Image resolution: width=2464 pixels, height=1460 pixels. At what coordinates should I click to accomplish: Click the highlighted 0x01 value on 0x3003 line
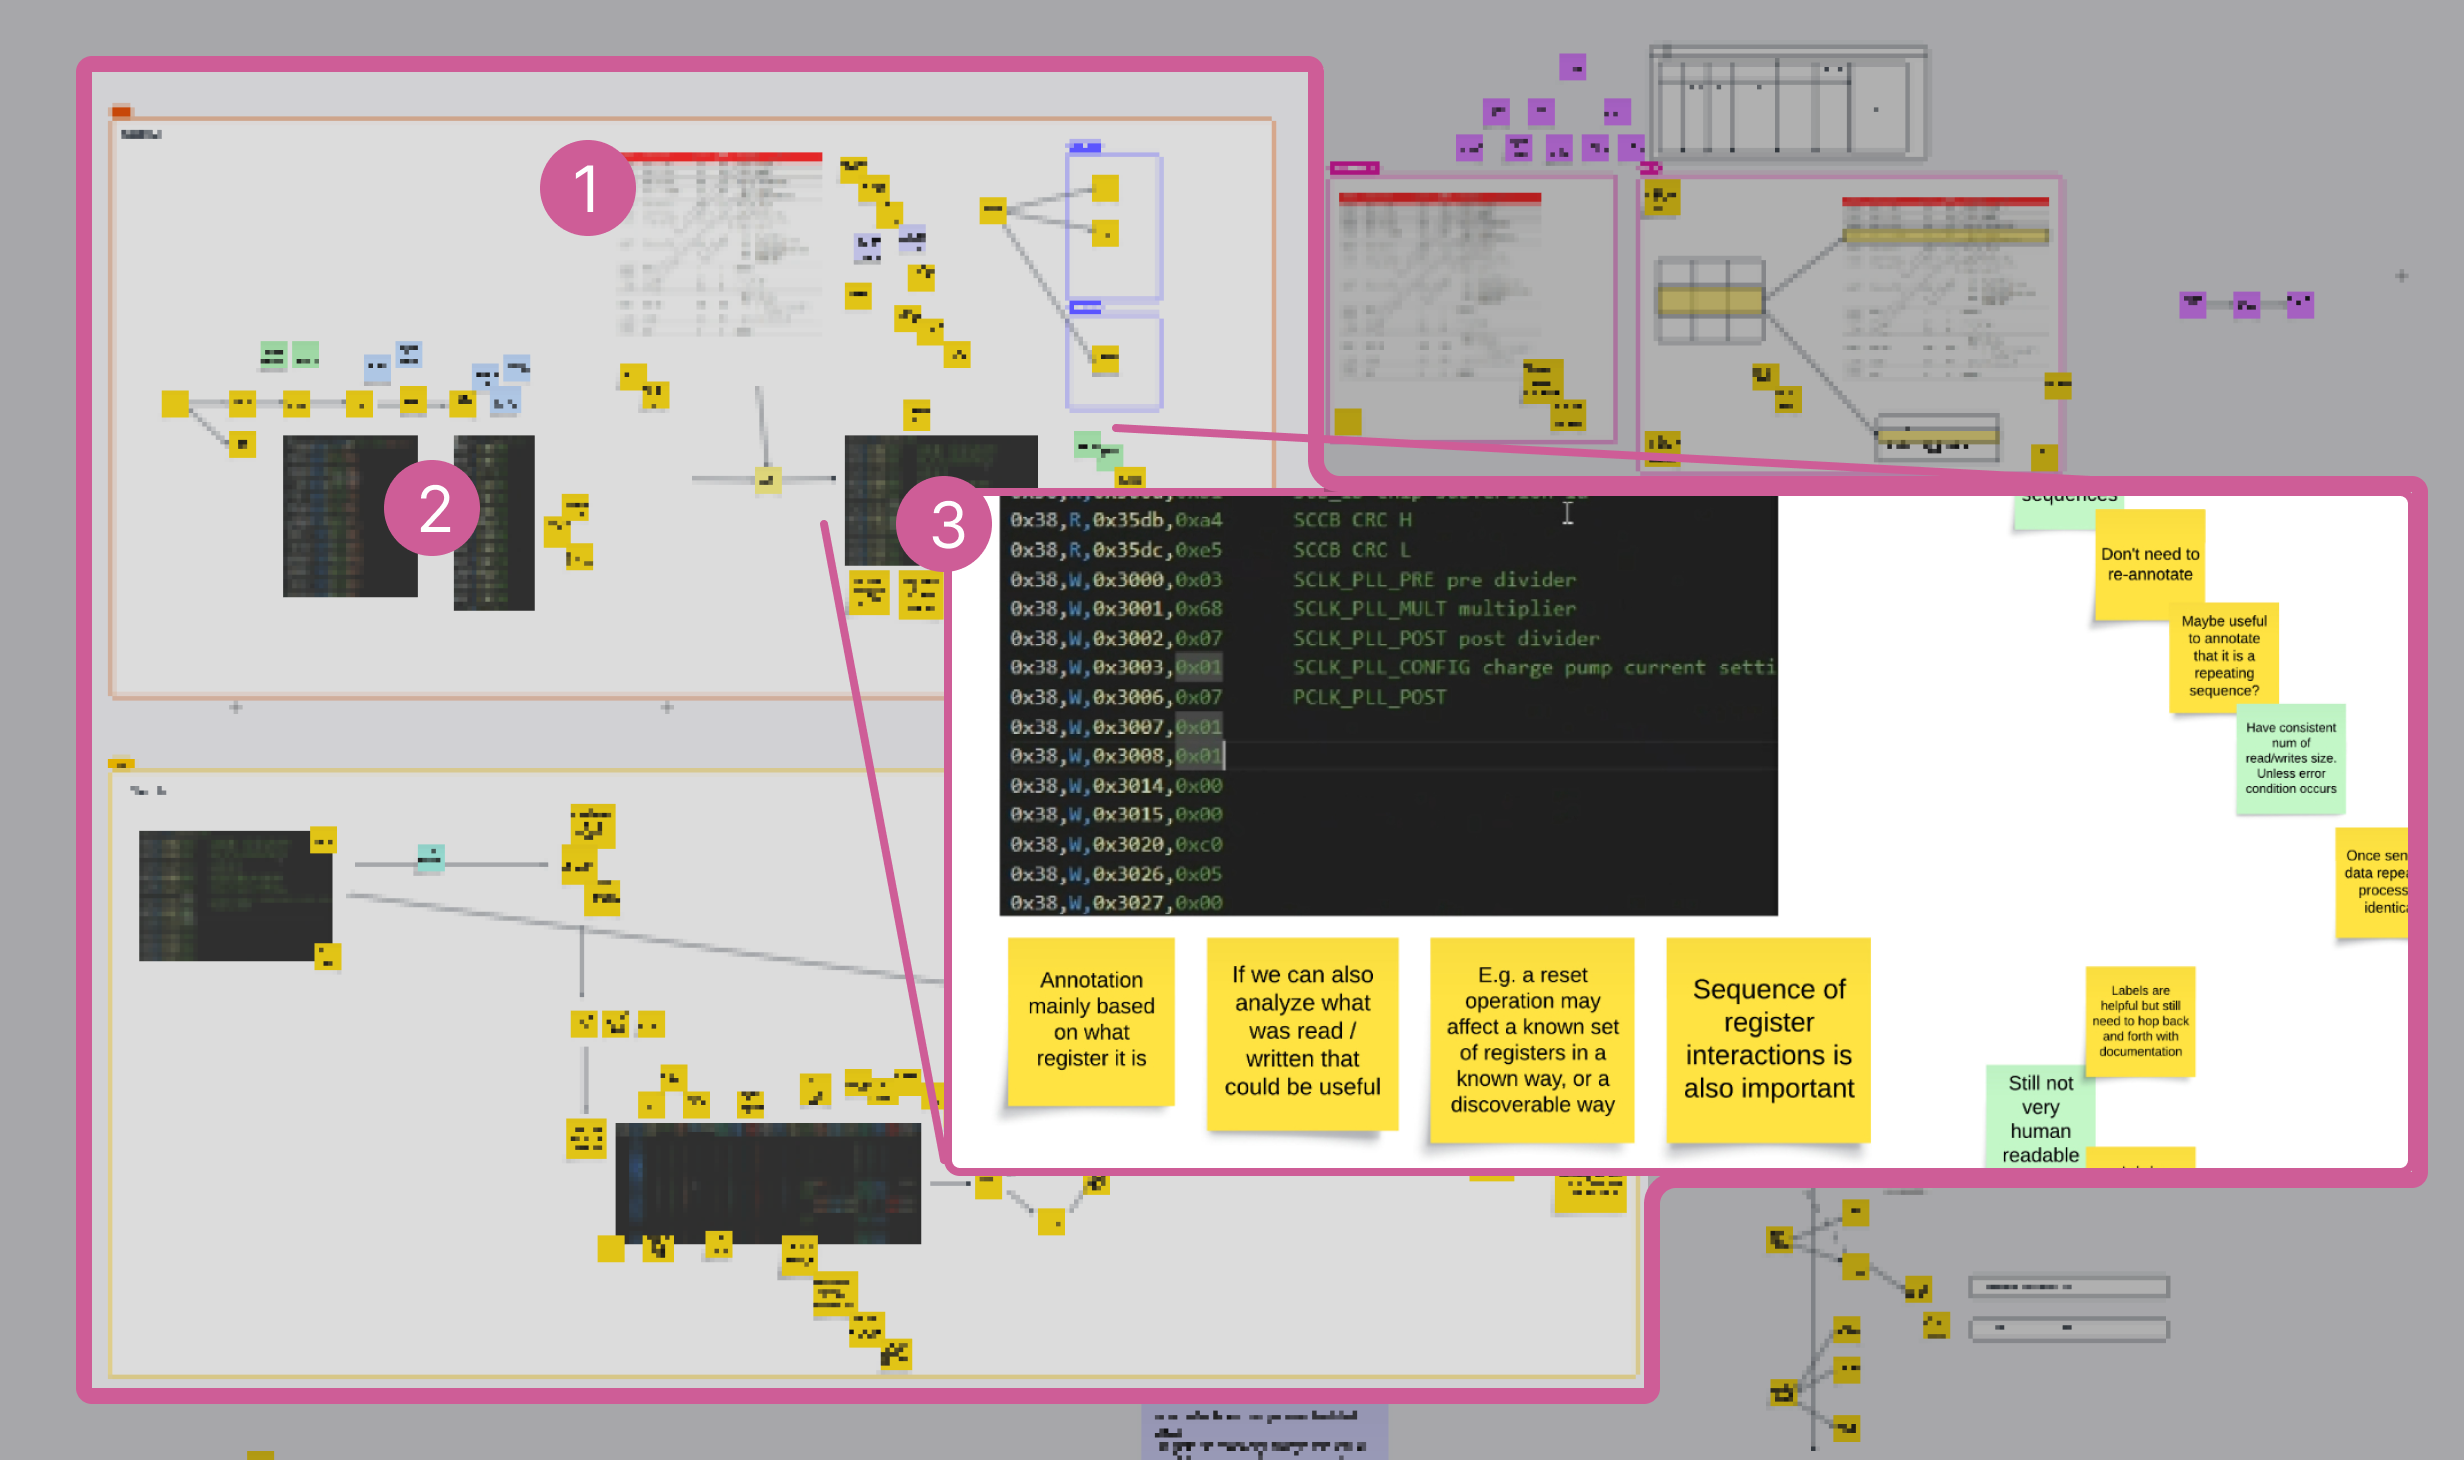[x=1198, y=667]
